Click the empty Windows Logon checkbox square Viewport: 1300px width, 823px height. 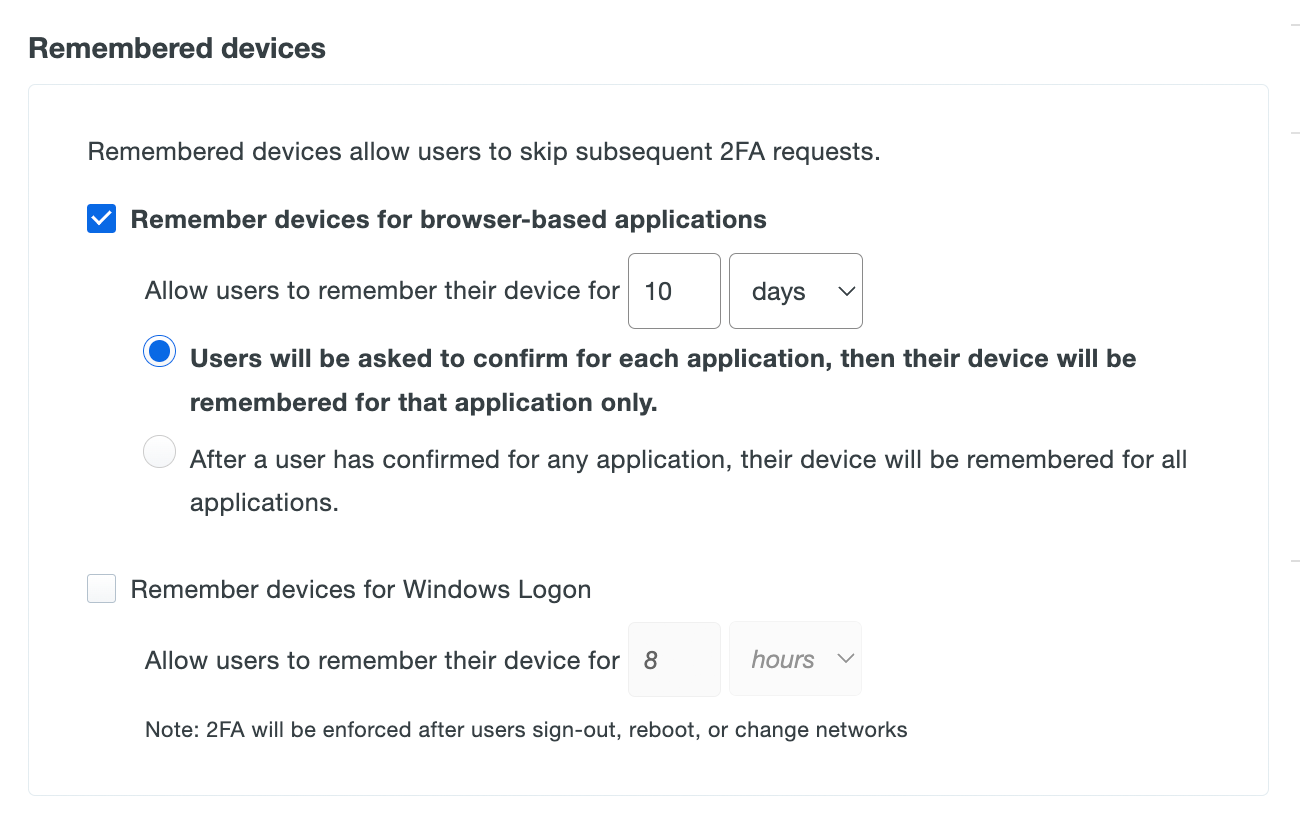coord(101,589)
